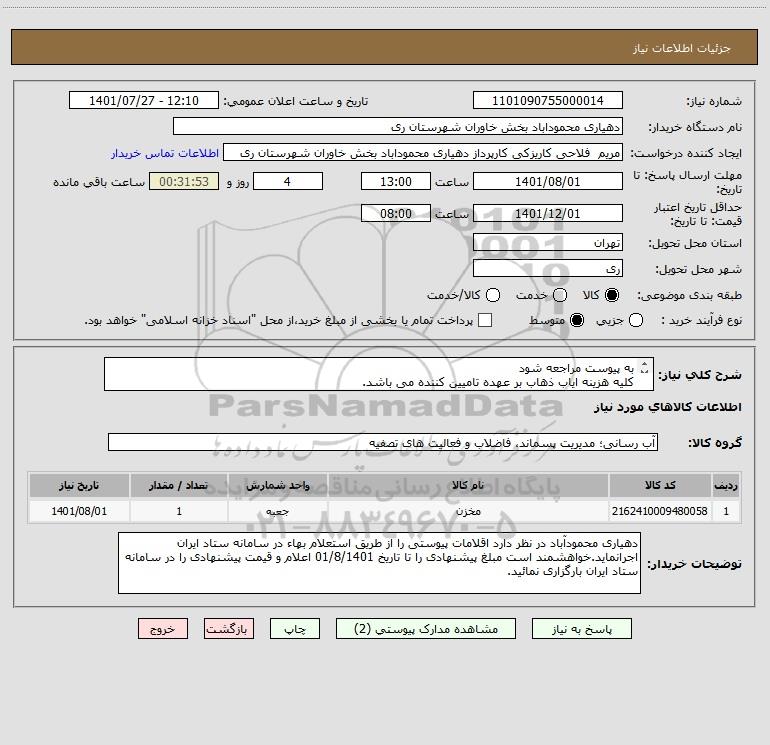Click the استان محل تحویل field تهران
The width and height of the screenshot is (770, 745).
tap(548, 243)
